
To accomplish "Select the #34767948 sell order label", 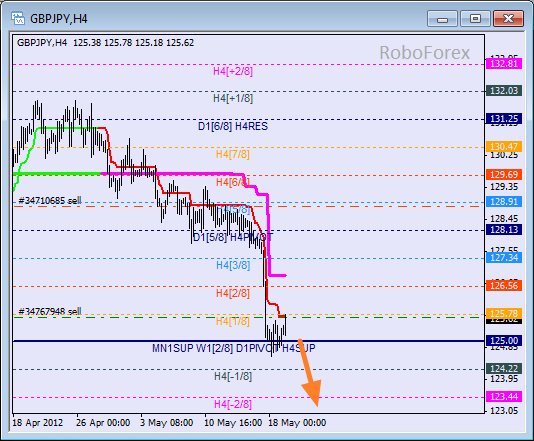I will point(50,311).
